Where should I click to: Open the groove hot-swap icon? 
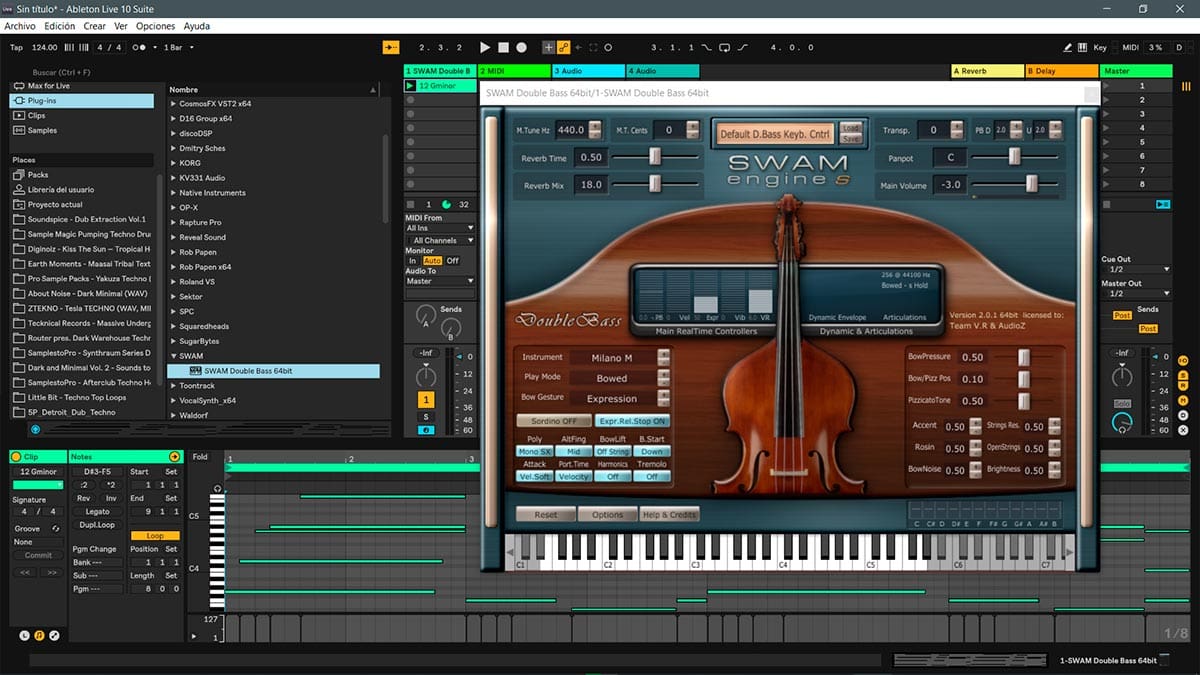click(x=55, y=528)
